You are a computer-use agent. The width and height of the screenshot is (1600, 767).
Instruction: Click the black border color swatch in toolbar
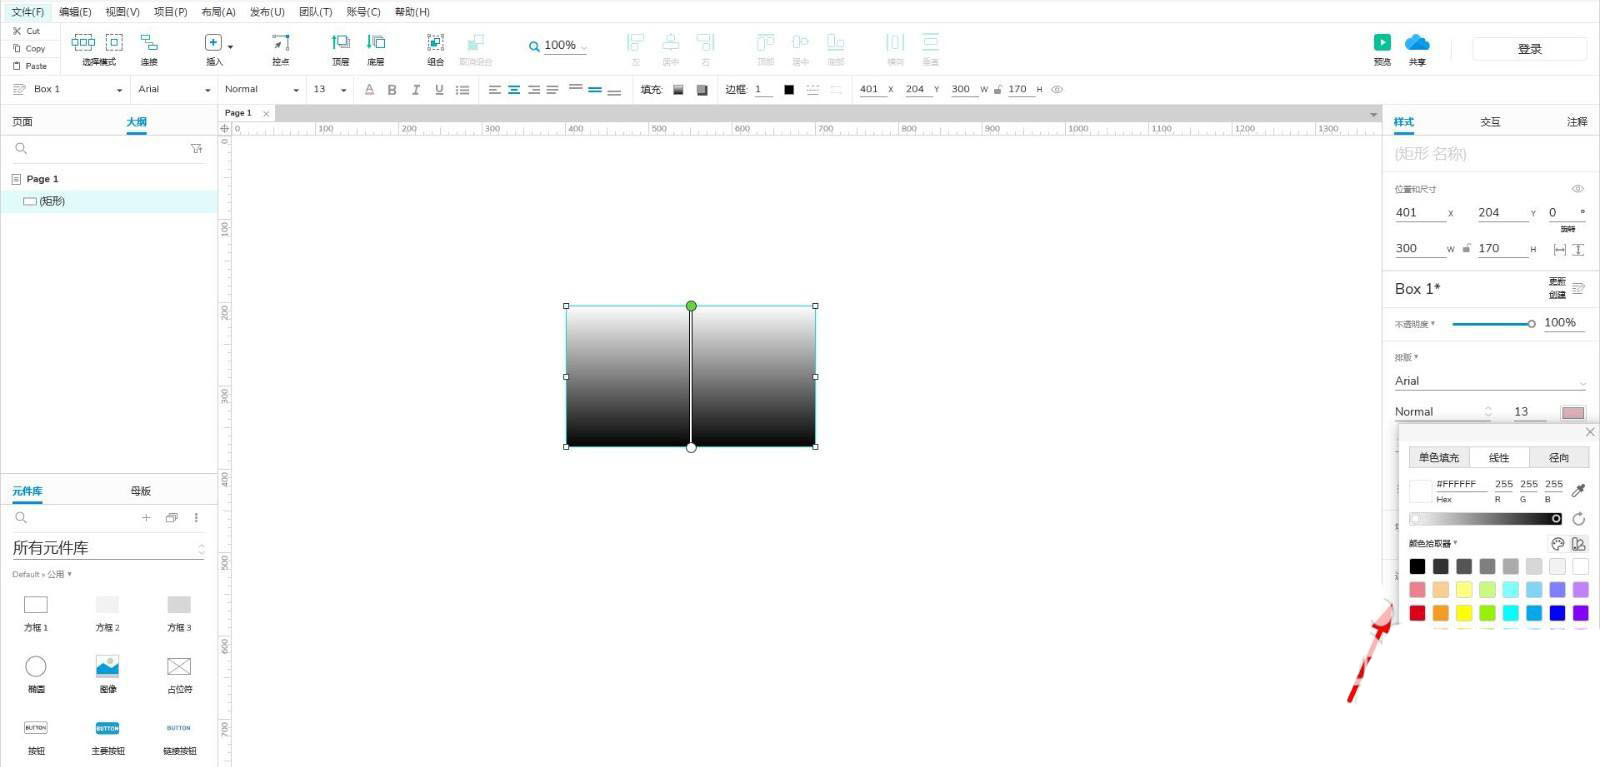[789, 90]
